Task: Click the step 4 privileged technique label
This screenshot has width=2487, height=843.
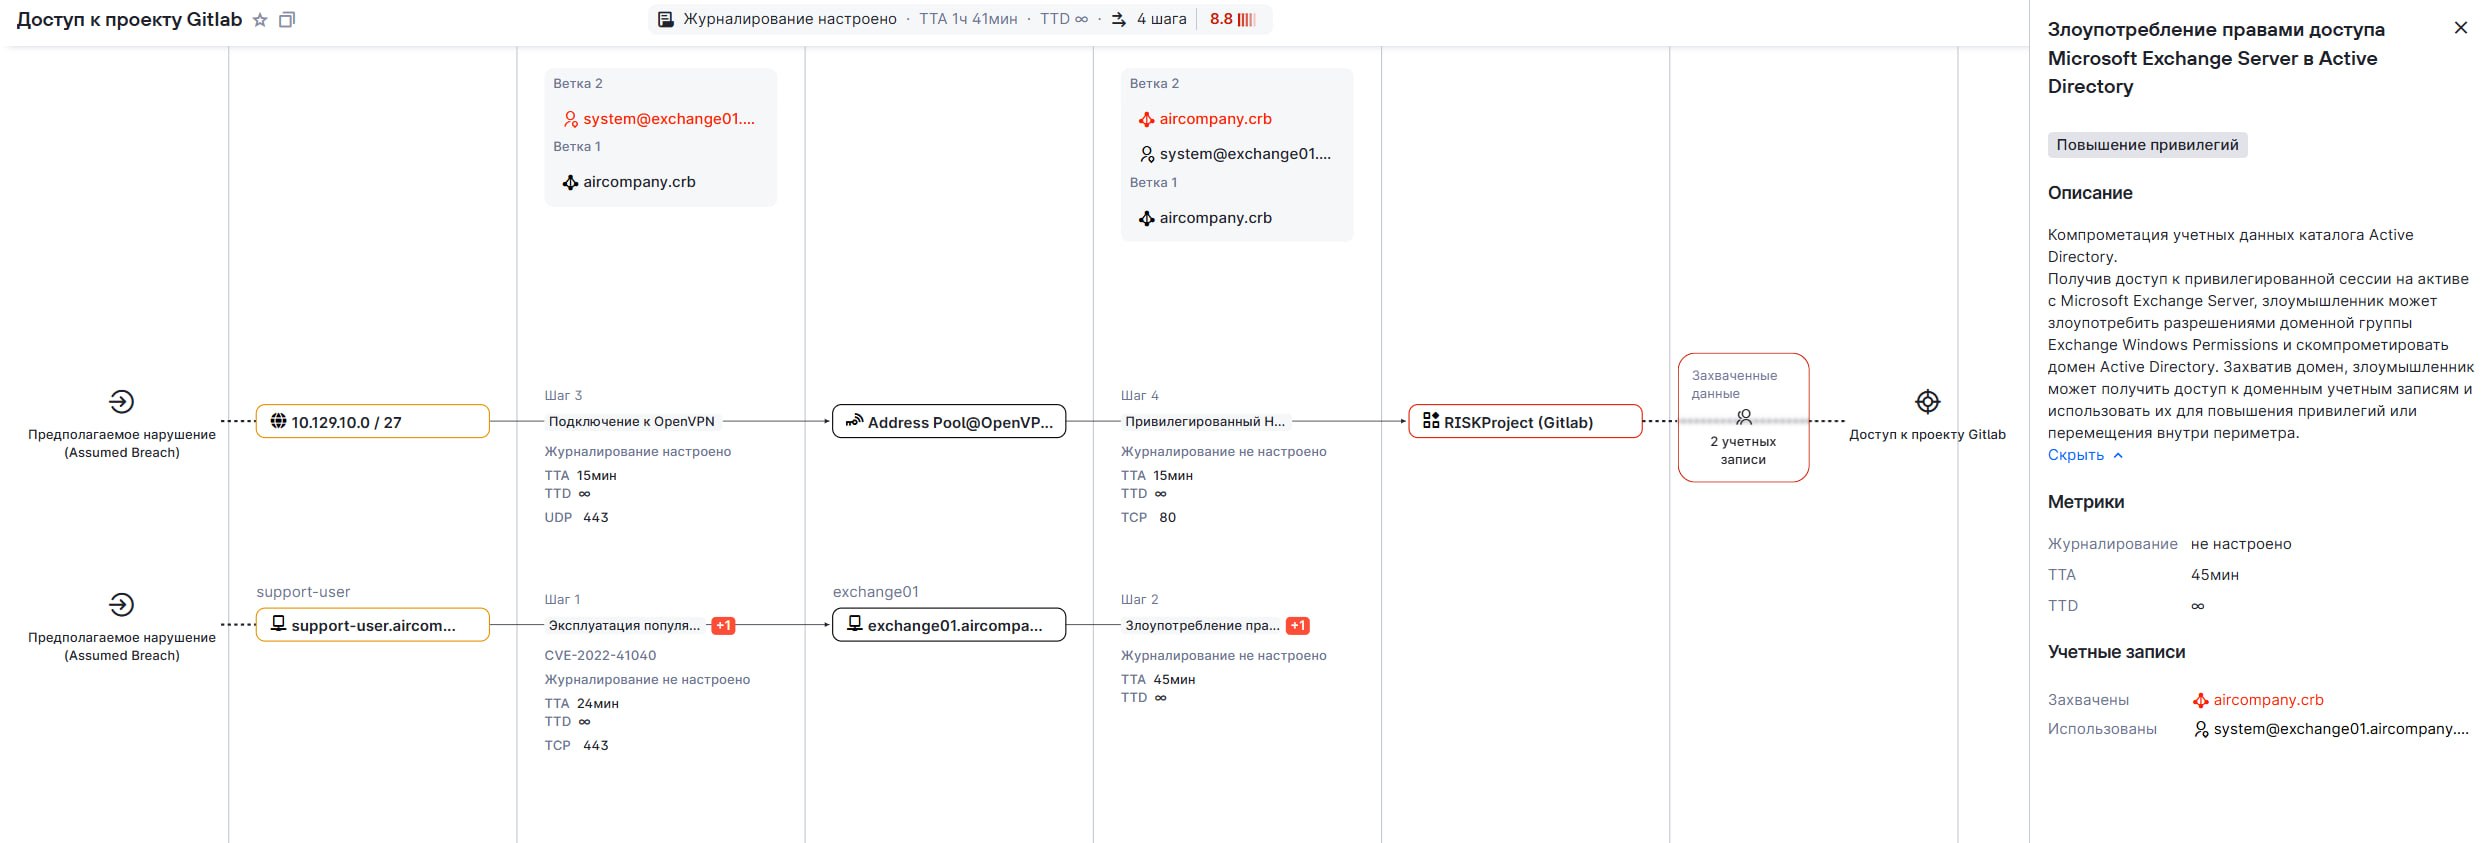Action: [x=1205, y=422]
